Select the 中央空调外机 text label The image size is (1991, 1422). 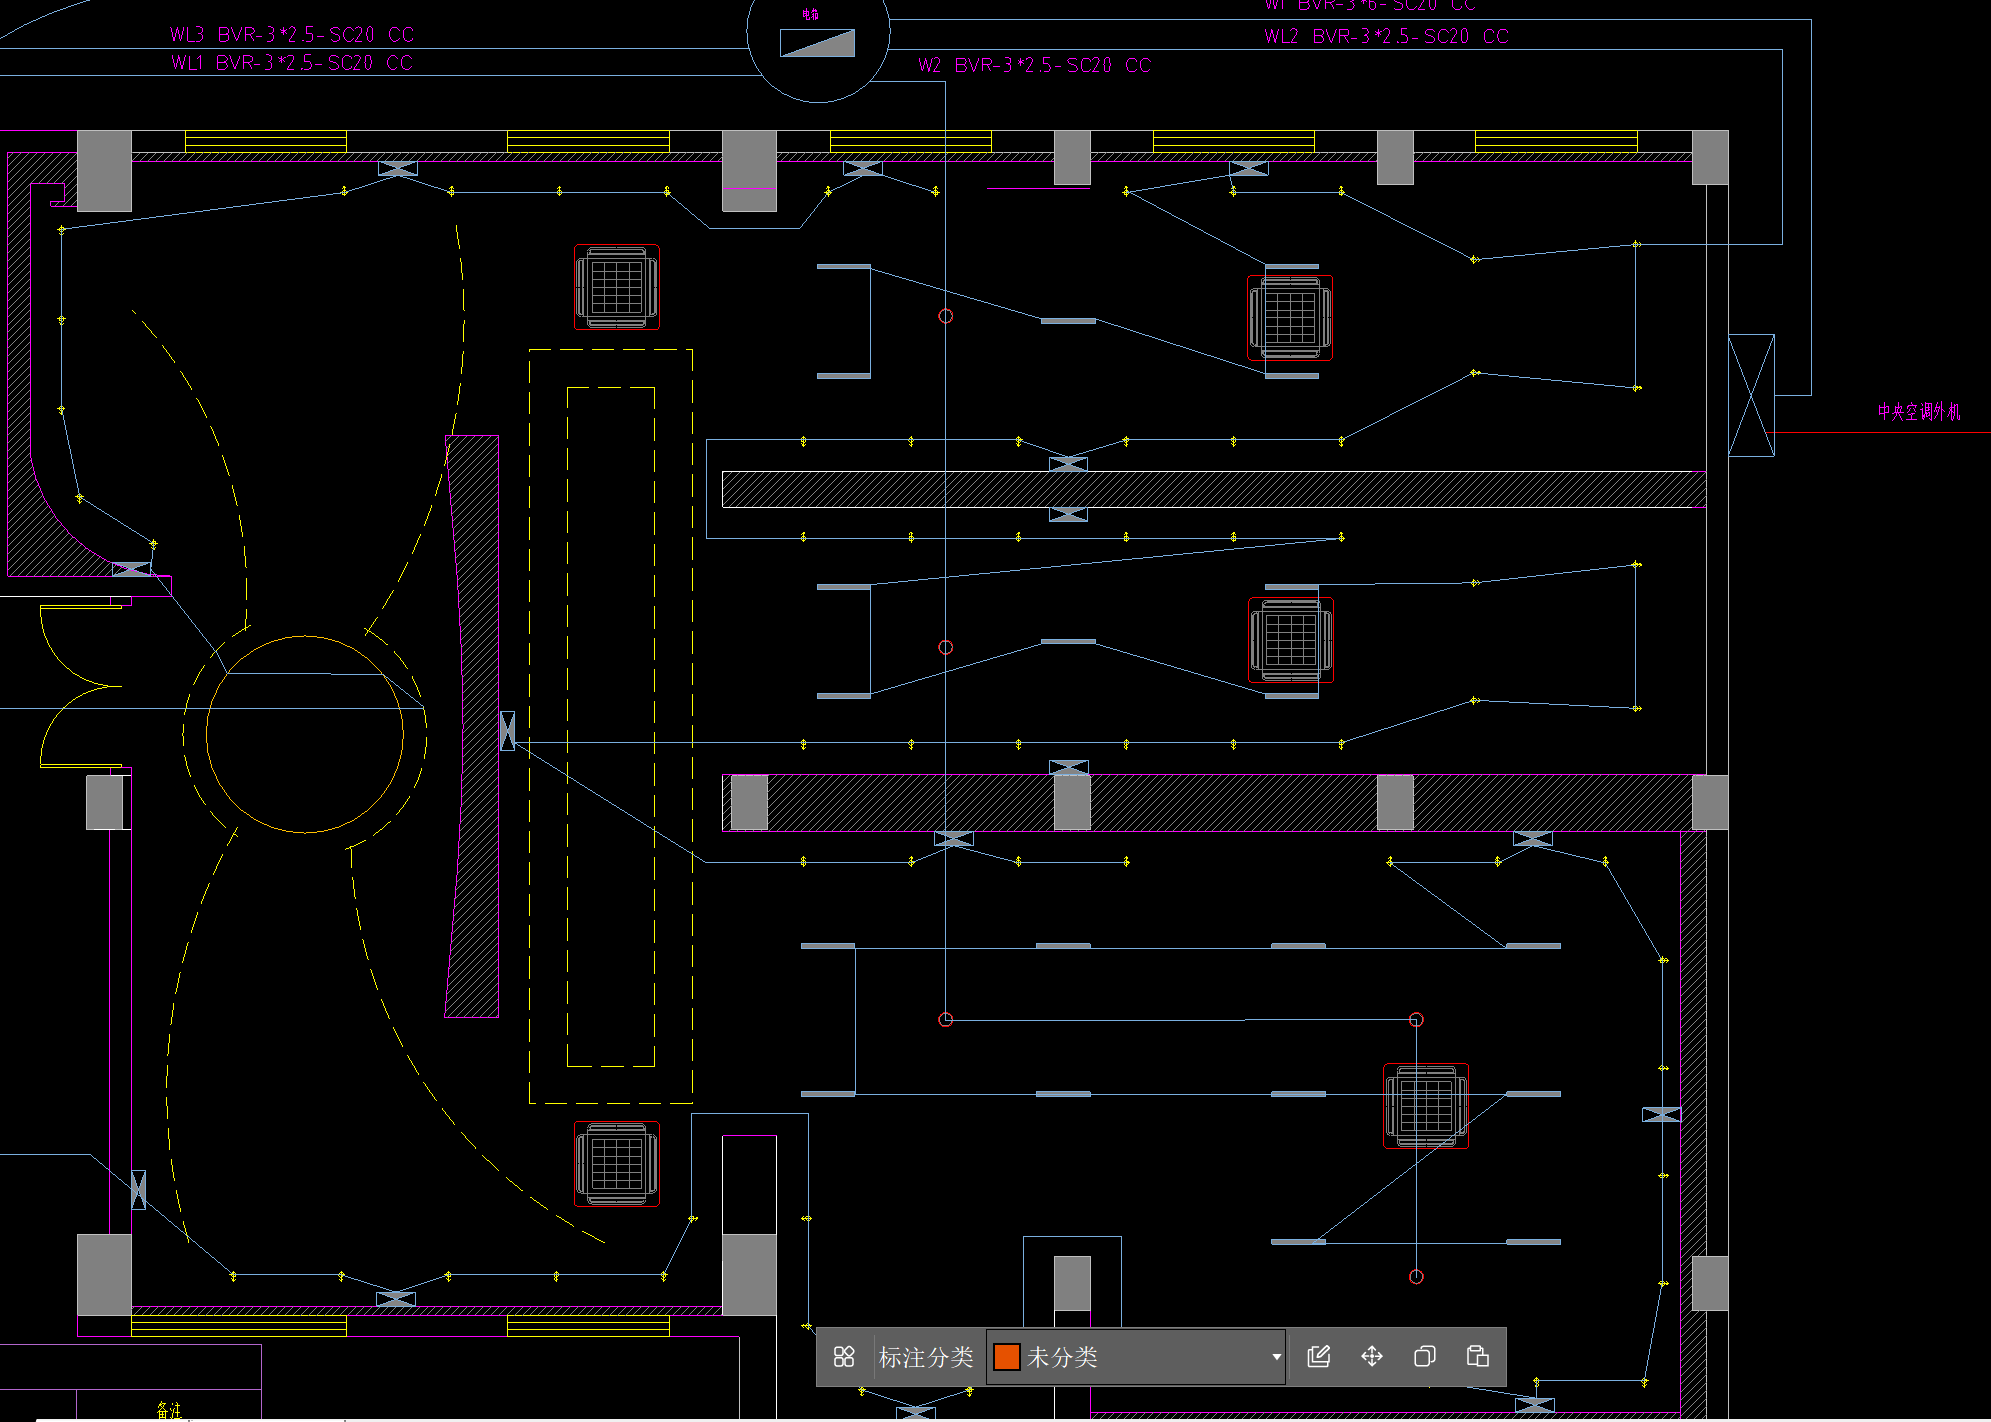(1918, 411)
